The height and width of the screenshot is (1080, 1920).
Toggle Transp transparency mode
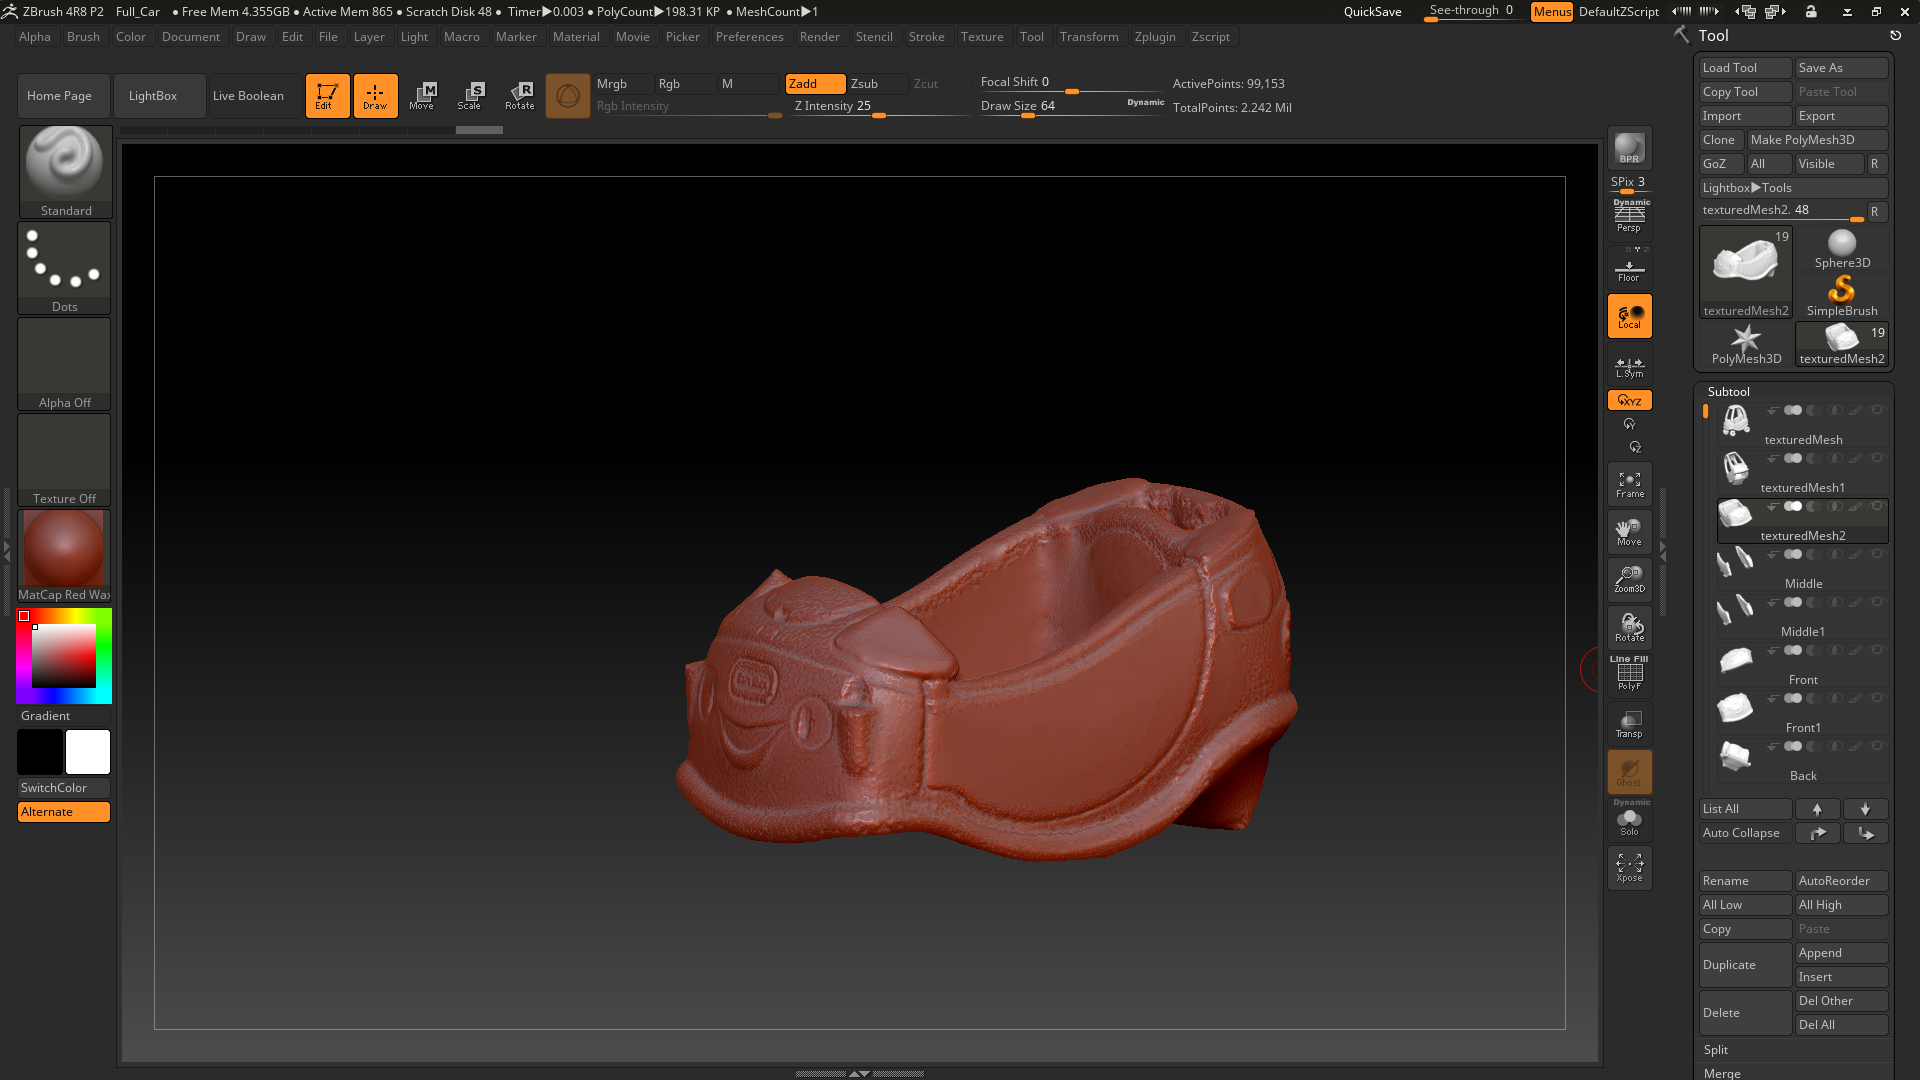pyautogui.click(x=1629, y=724)
